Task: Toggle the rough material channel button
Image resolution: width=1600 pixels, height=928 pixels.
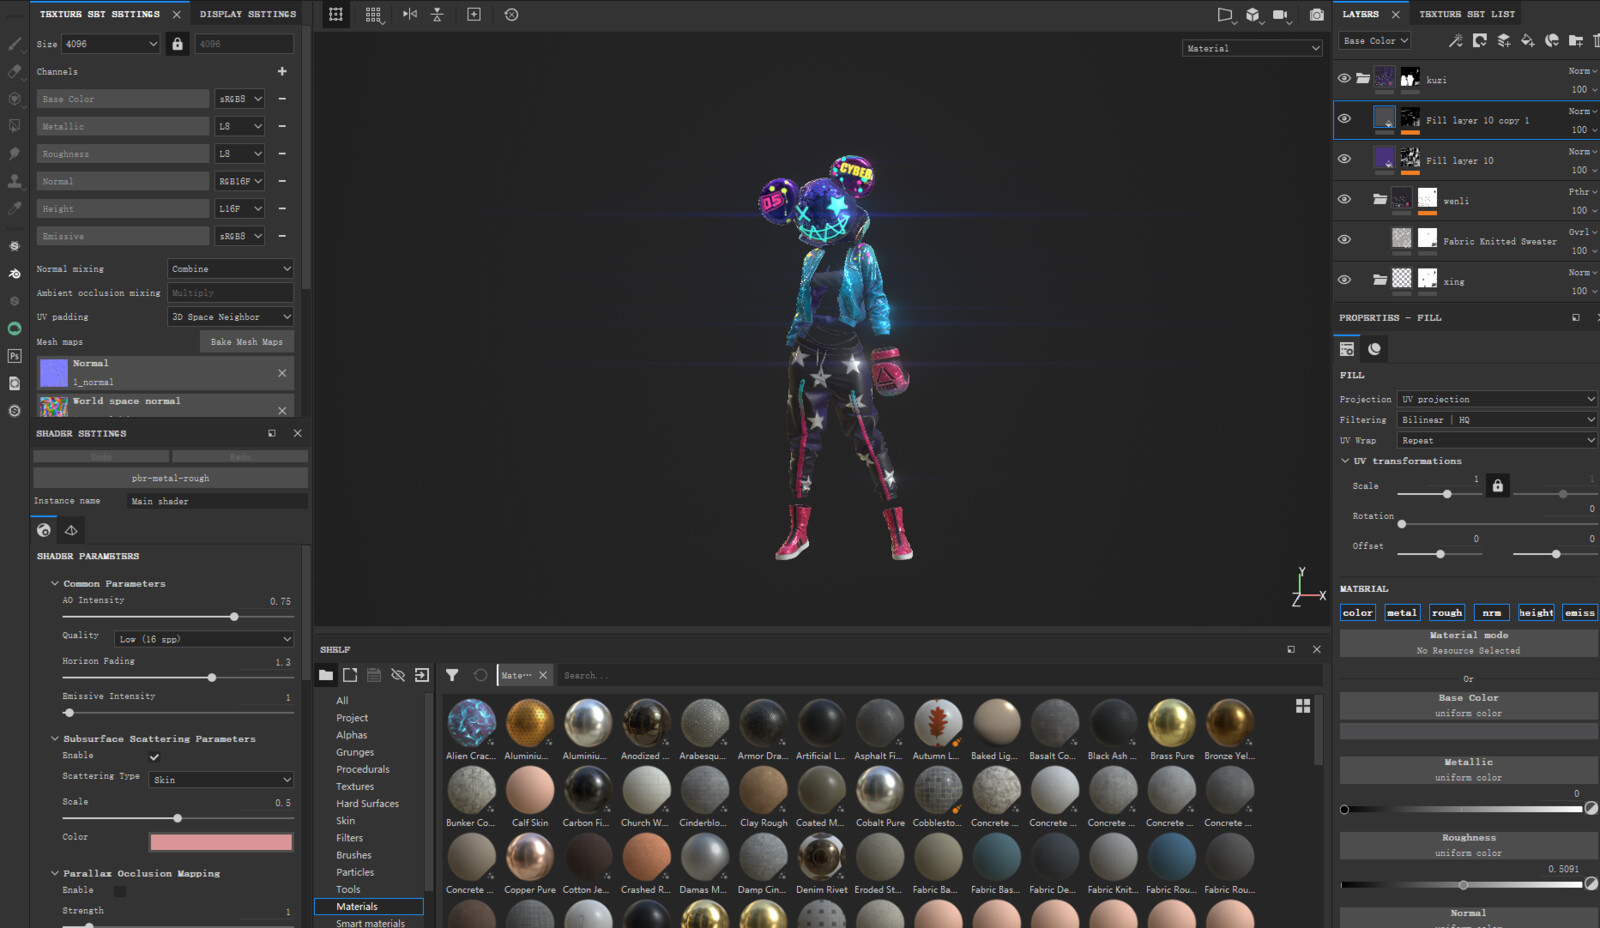Action: [1446, 613]
